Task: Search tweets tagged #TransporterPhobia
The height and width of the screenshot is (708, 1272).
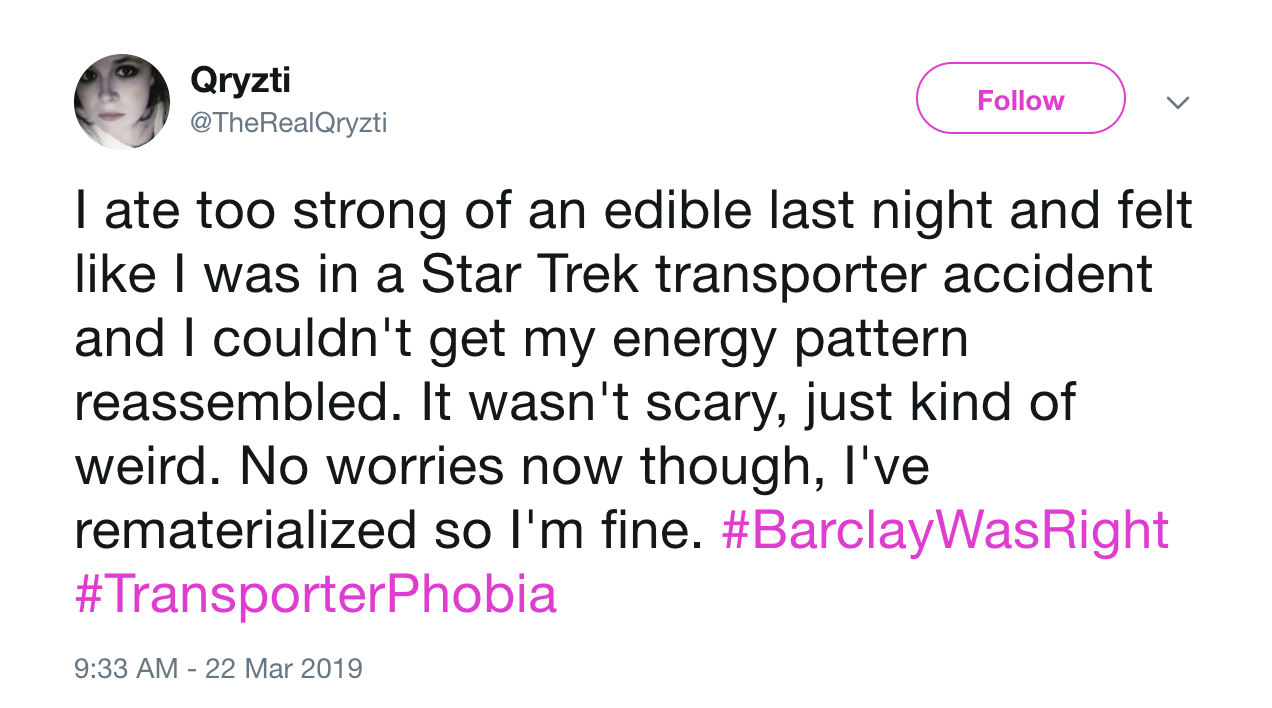Action: tap(316, 593)
